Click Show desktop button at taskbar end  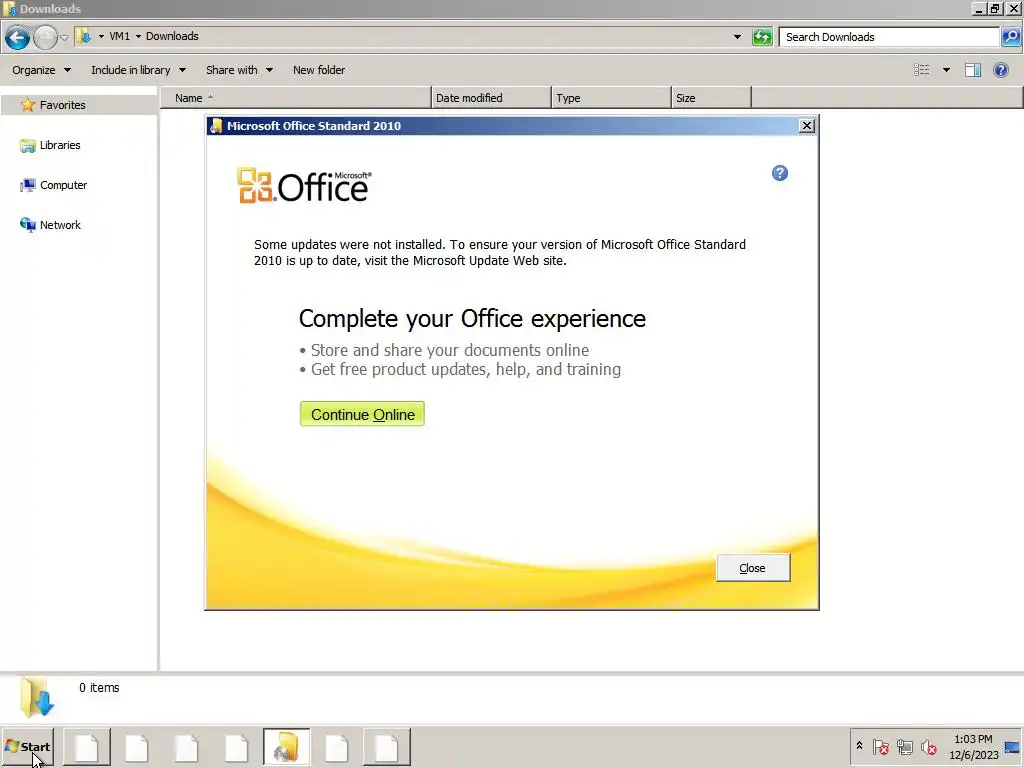[1013, 746]
